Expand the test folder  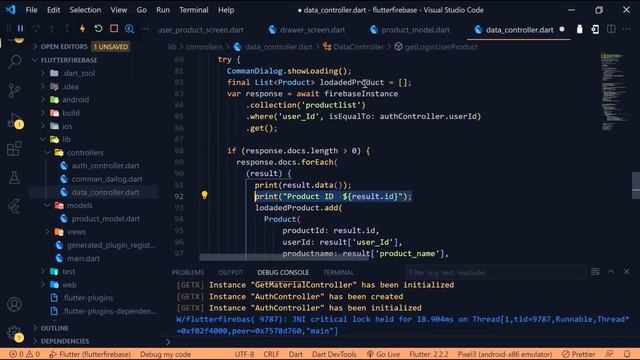click(68, 271)
